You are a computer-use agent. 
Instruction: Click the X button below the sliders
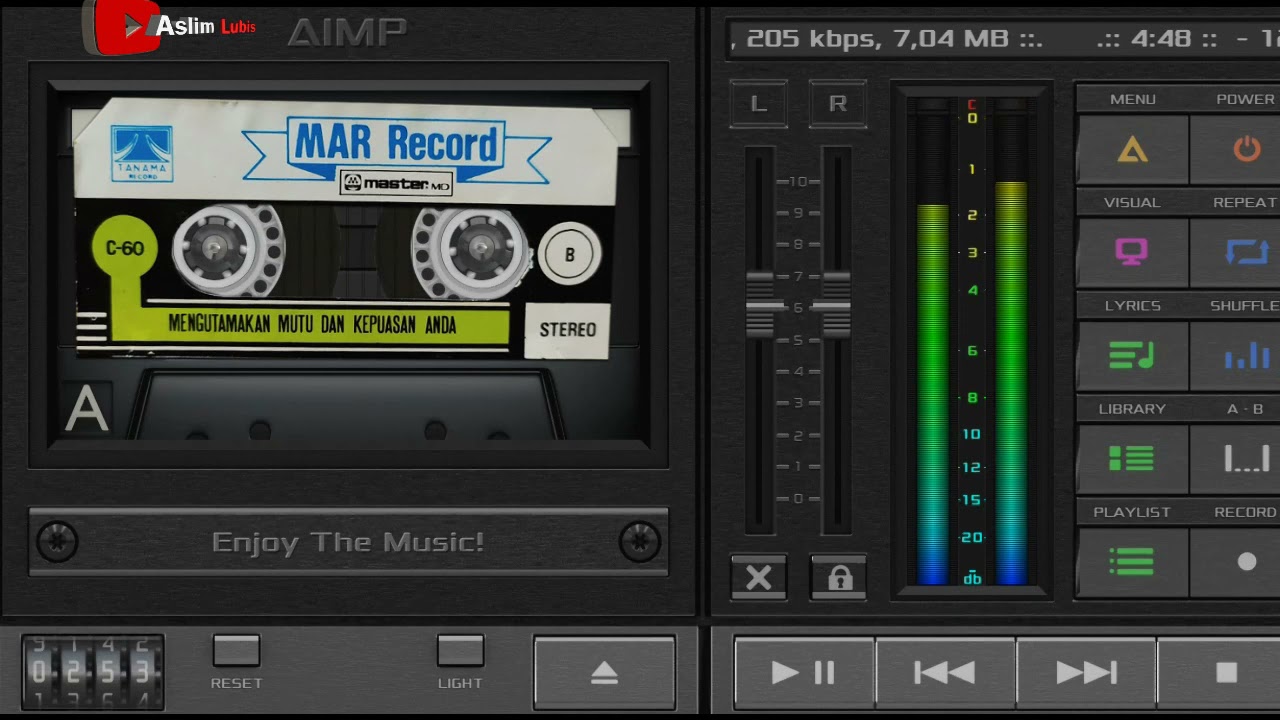point(759,578)
